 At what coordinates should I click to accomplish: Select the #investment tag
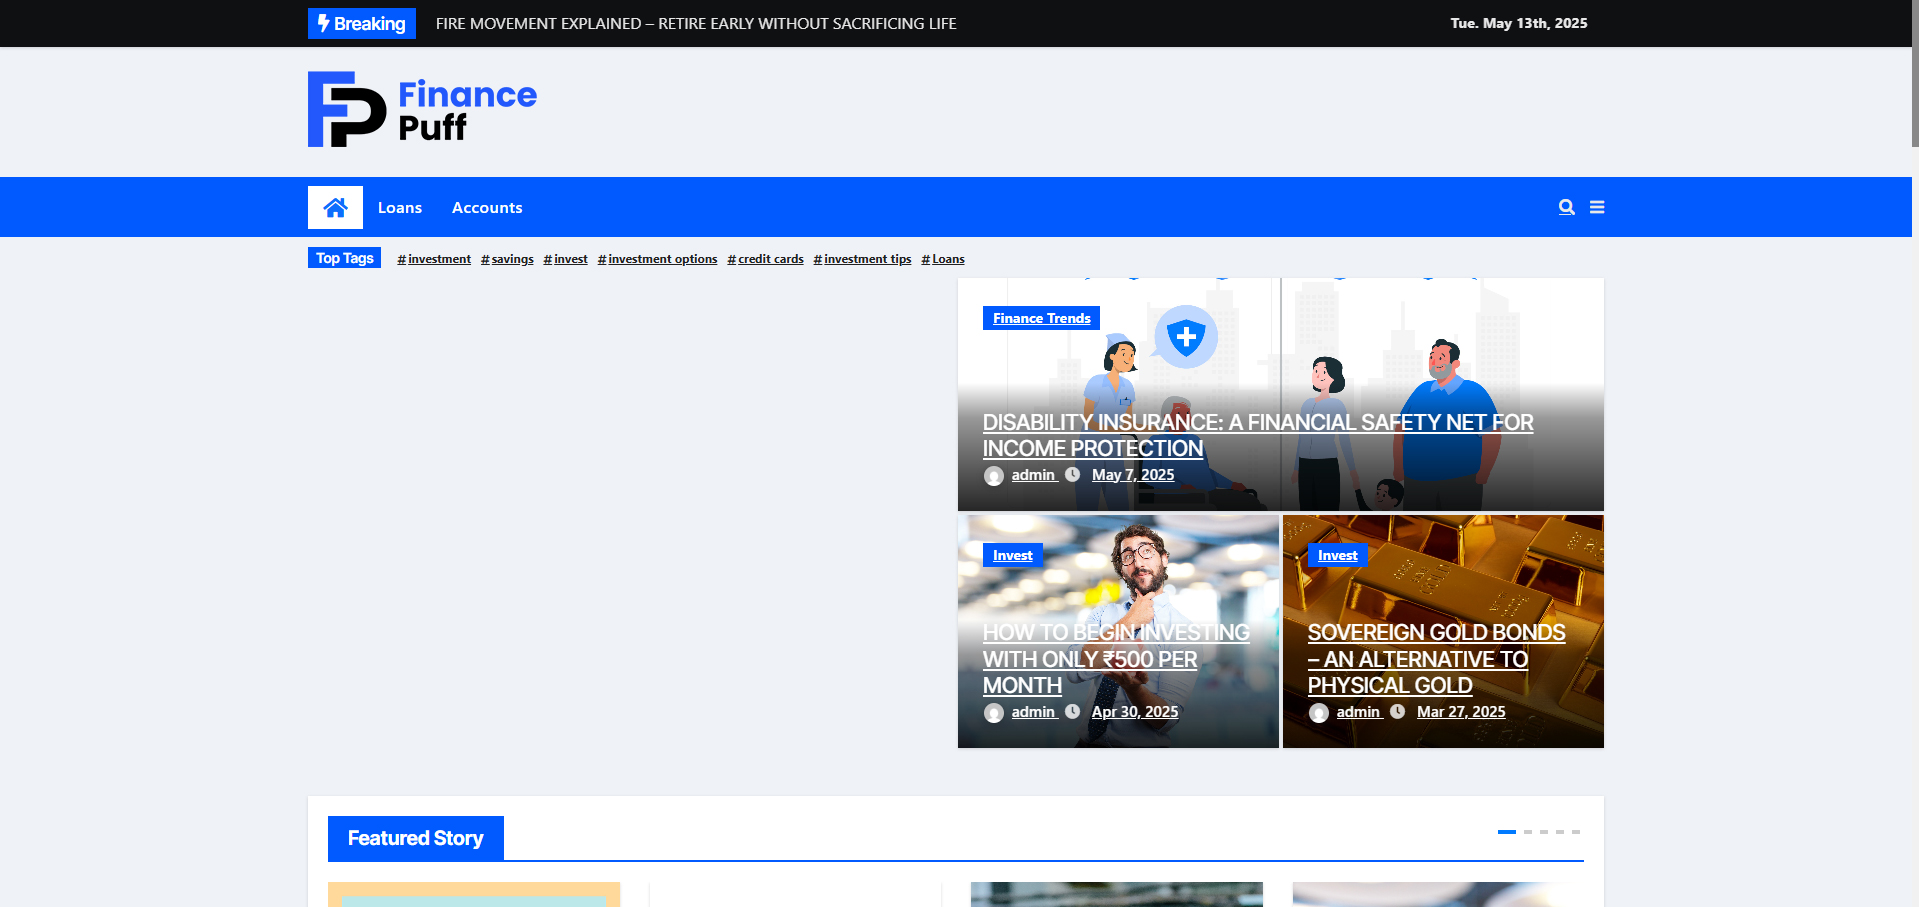pos(434,259)
